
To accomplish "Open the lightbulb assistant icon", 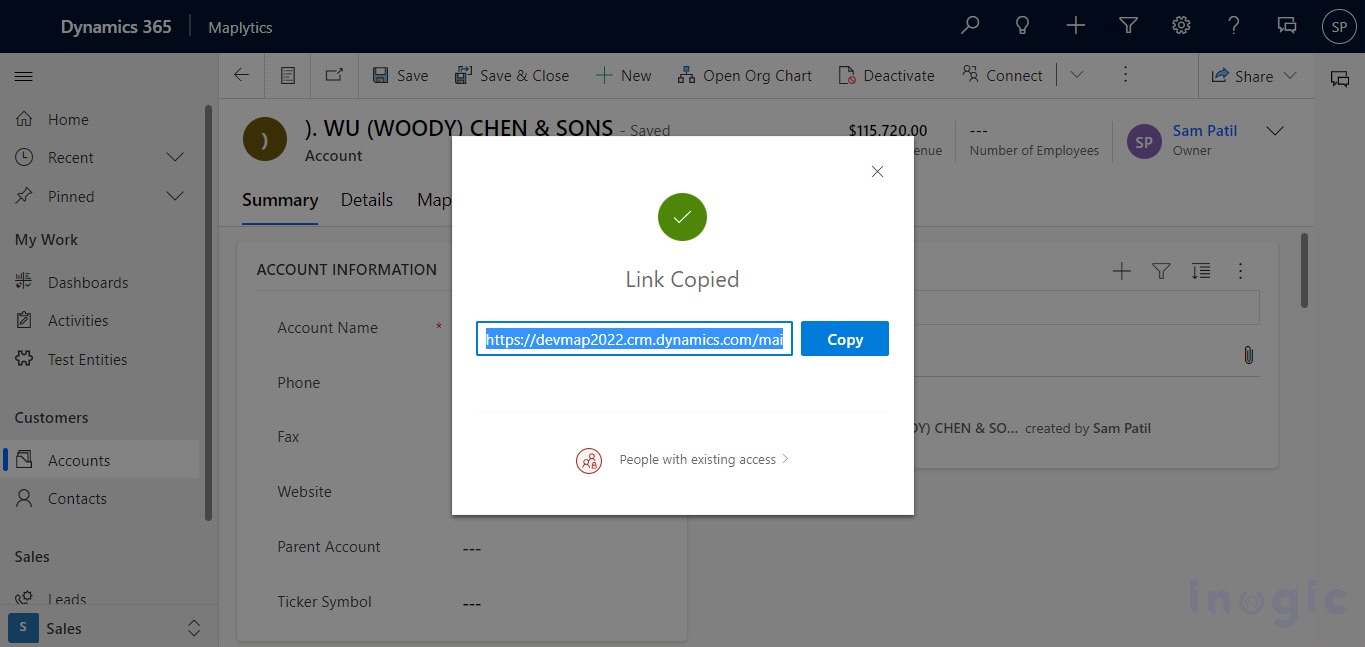I will pyautogui.click(x=1022, y=26).
